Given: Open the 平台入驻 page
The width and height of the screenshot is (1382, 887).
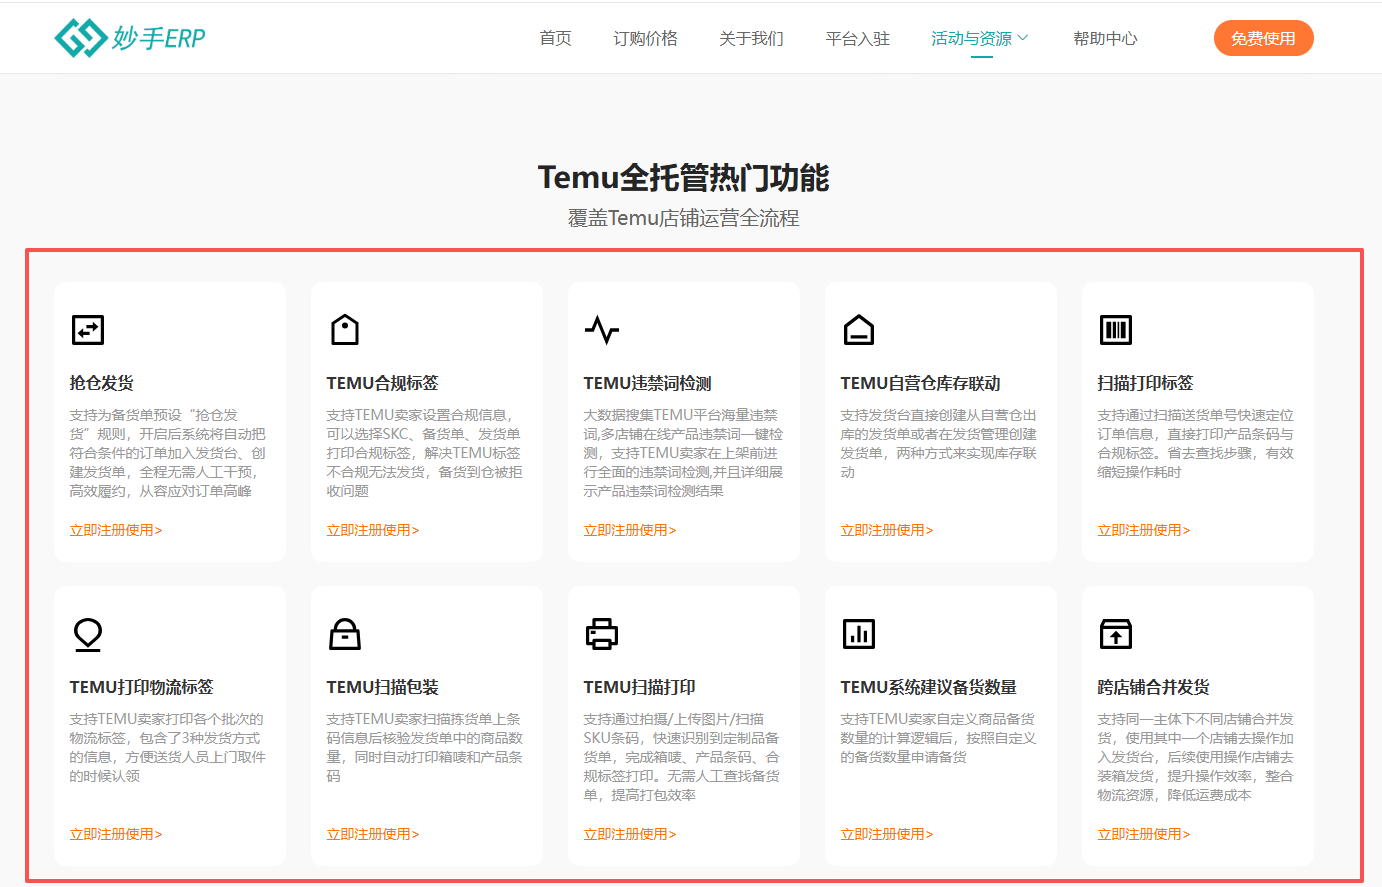Looking at the screenshot, I should pos(857,38).
